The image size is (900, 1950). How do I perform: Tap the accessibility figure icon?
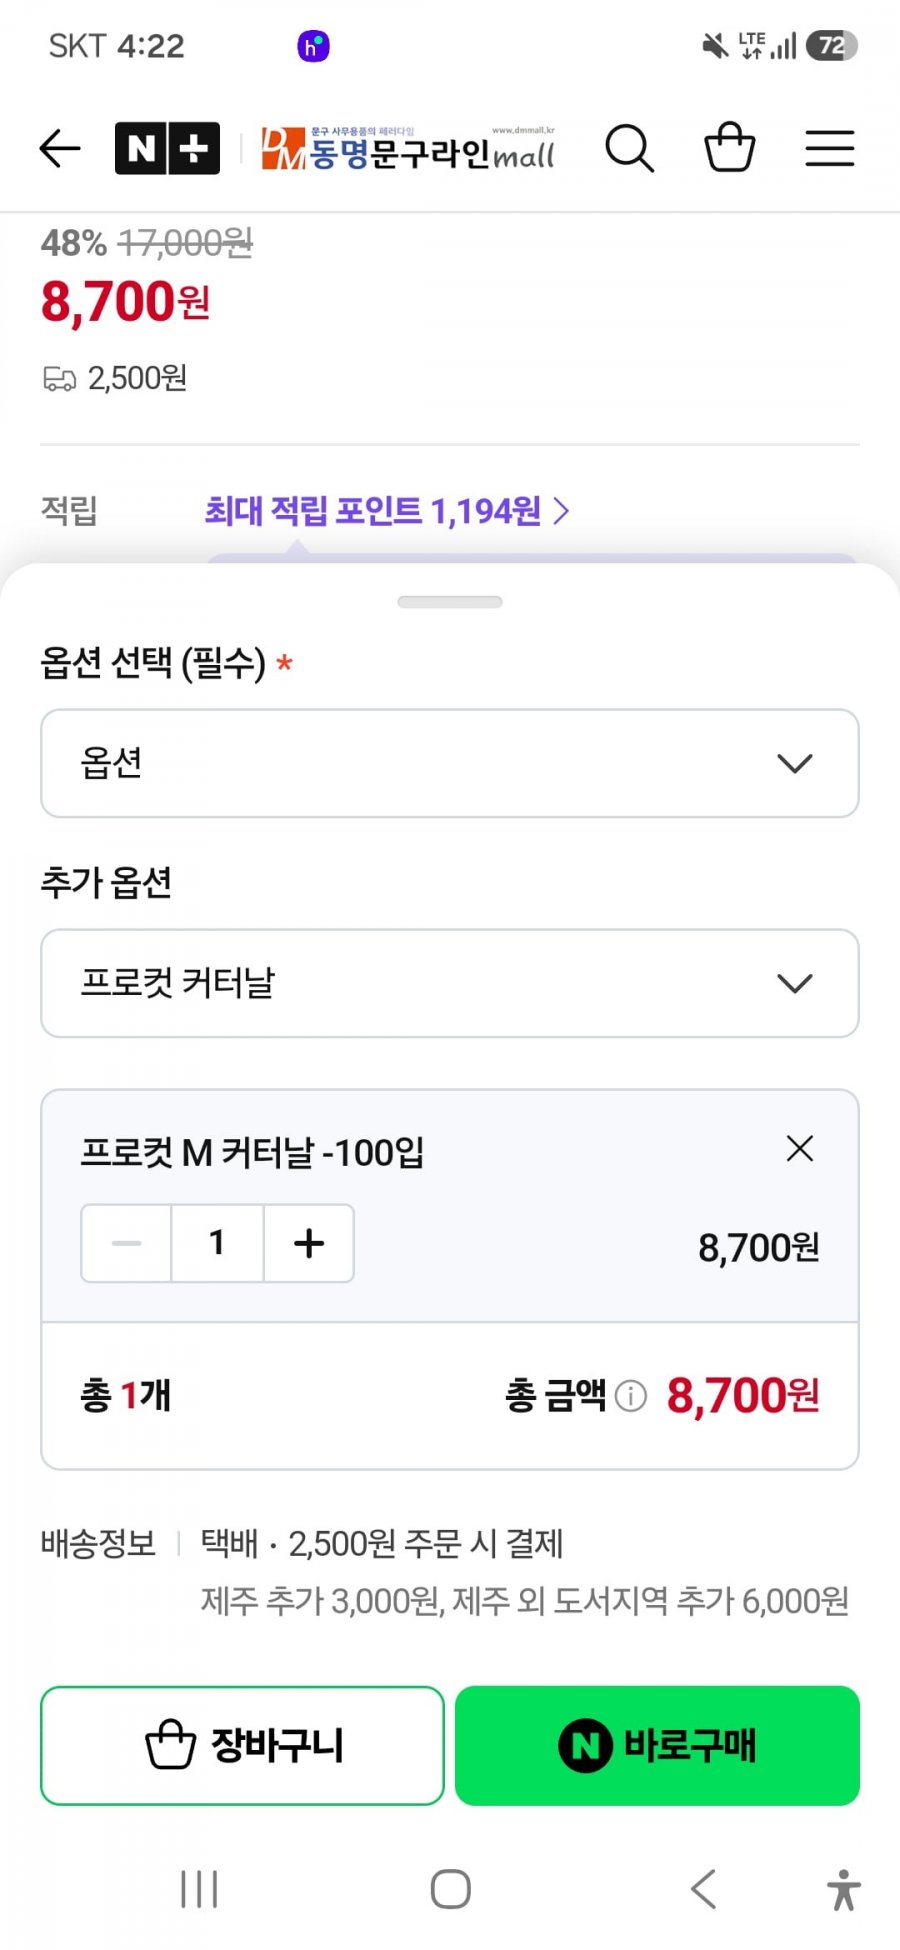pyautogui.click(x=844, y=1890)
